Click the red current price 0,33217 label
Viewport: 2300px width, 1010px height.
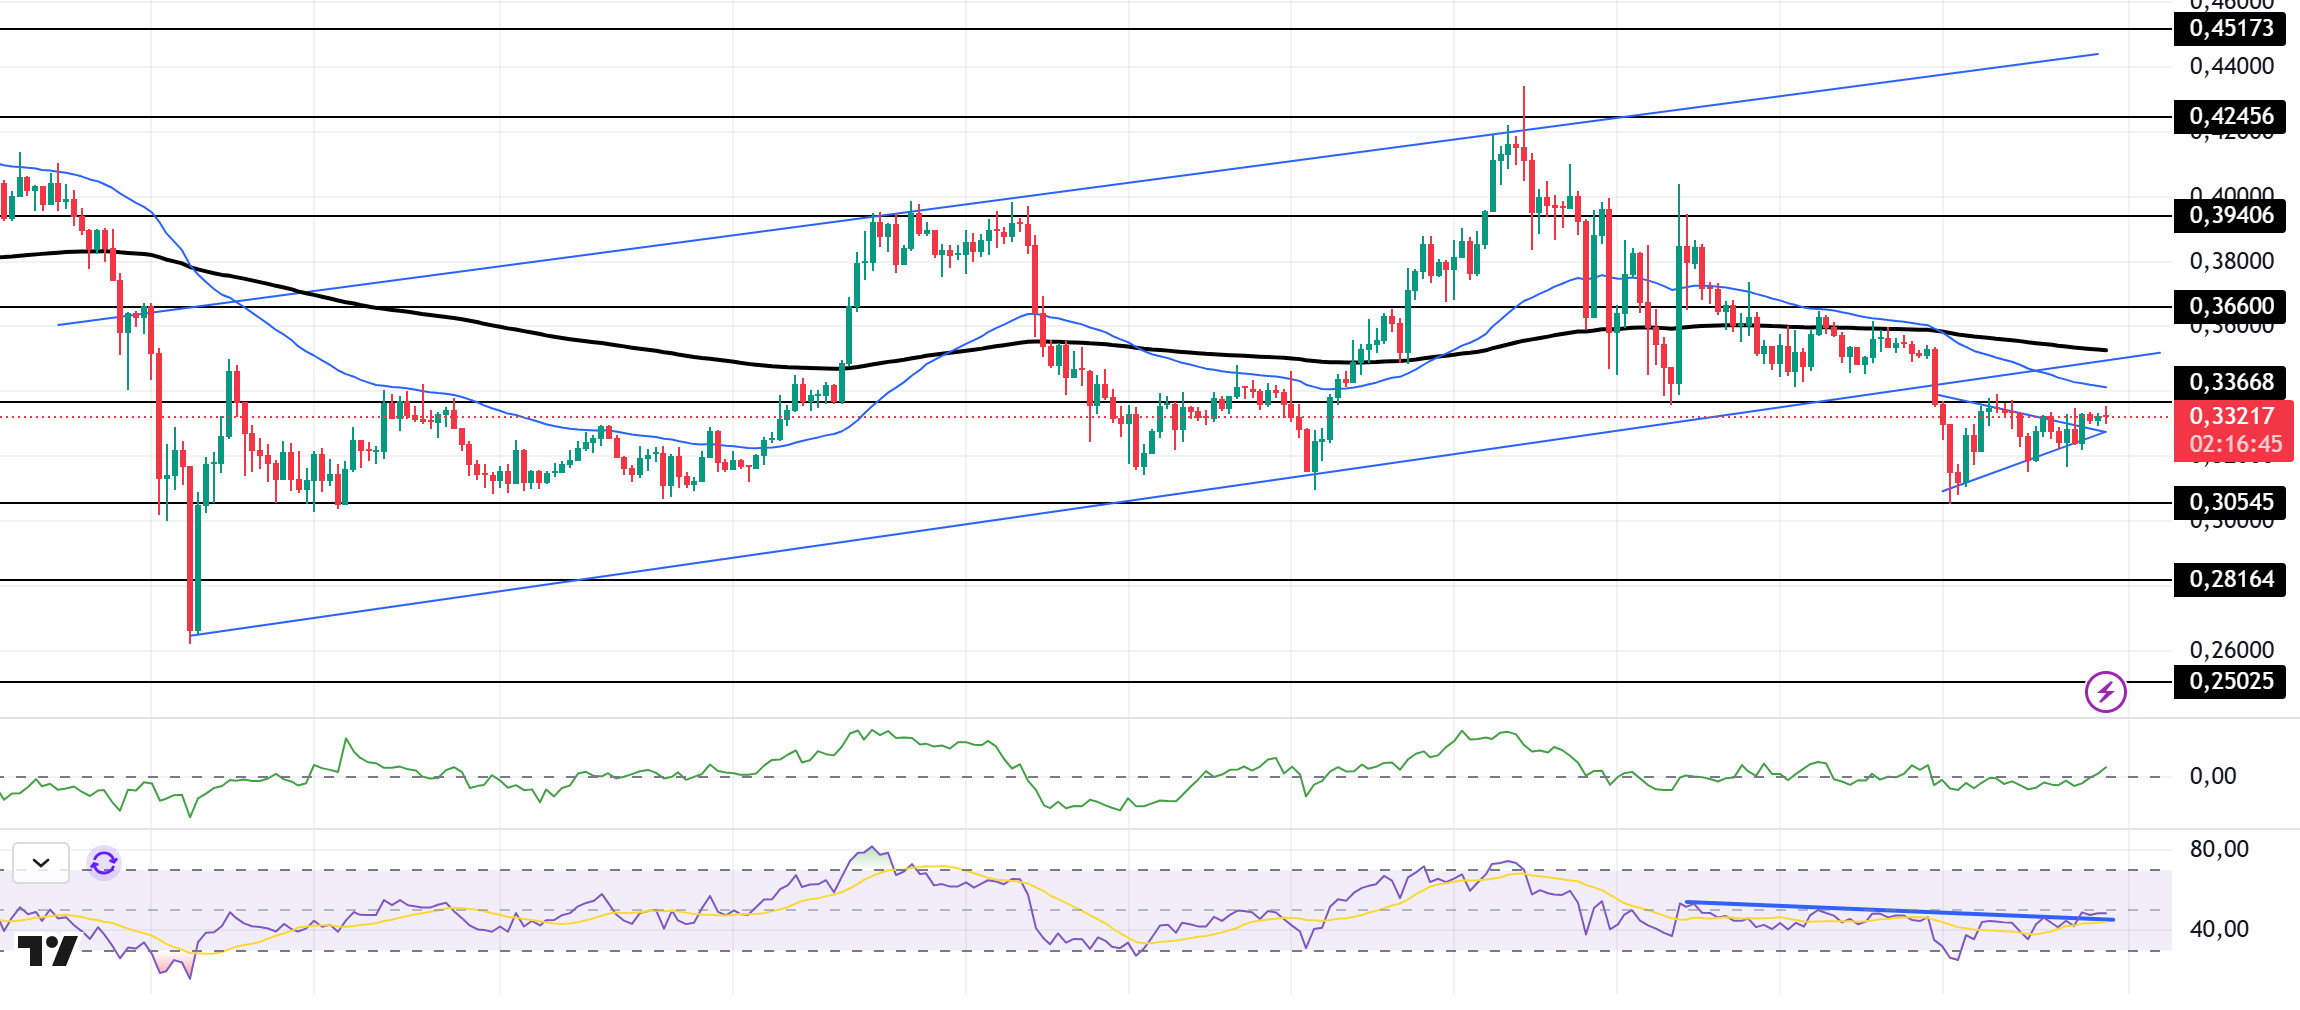pos(2234,416)
